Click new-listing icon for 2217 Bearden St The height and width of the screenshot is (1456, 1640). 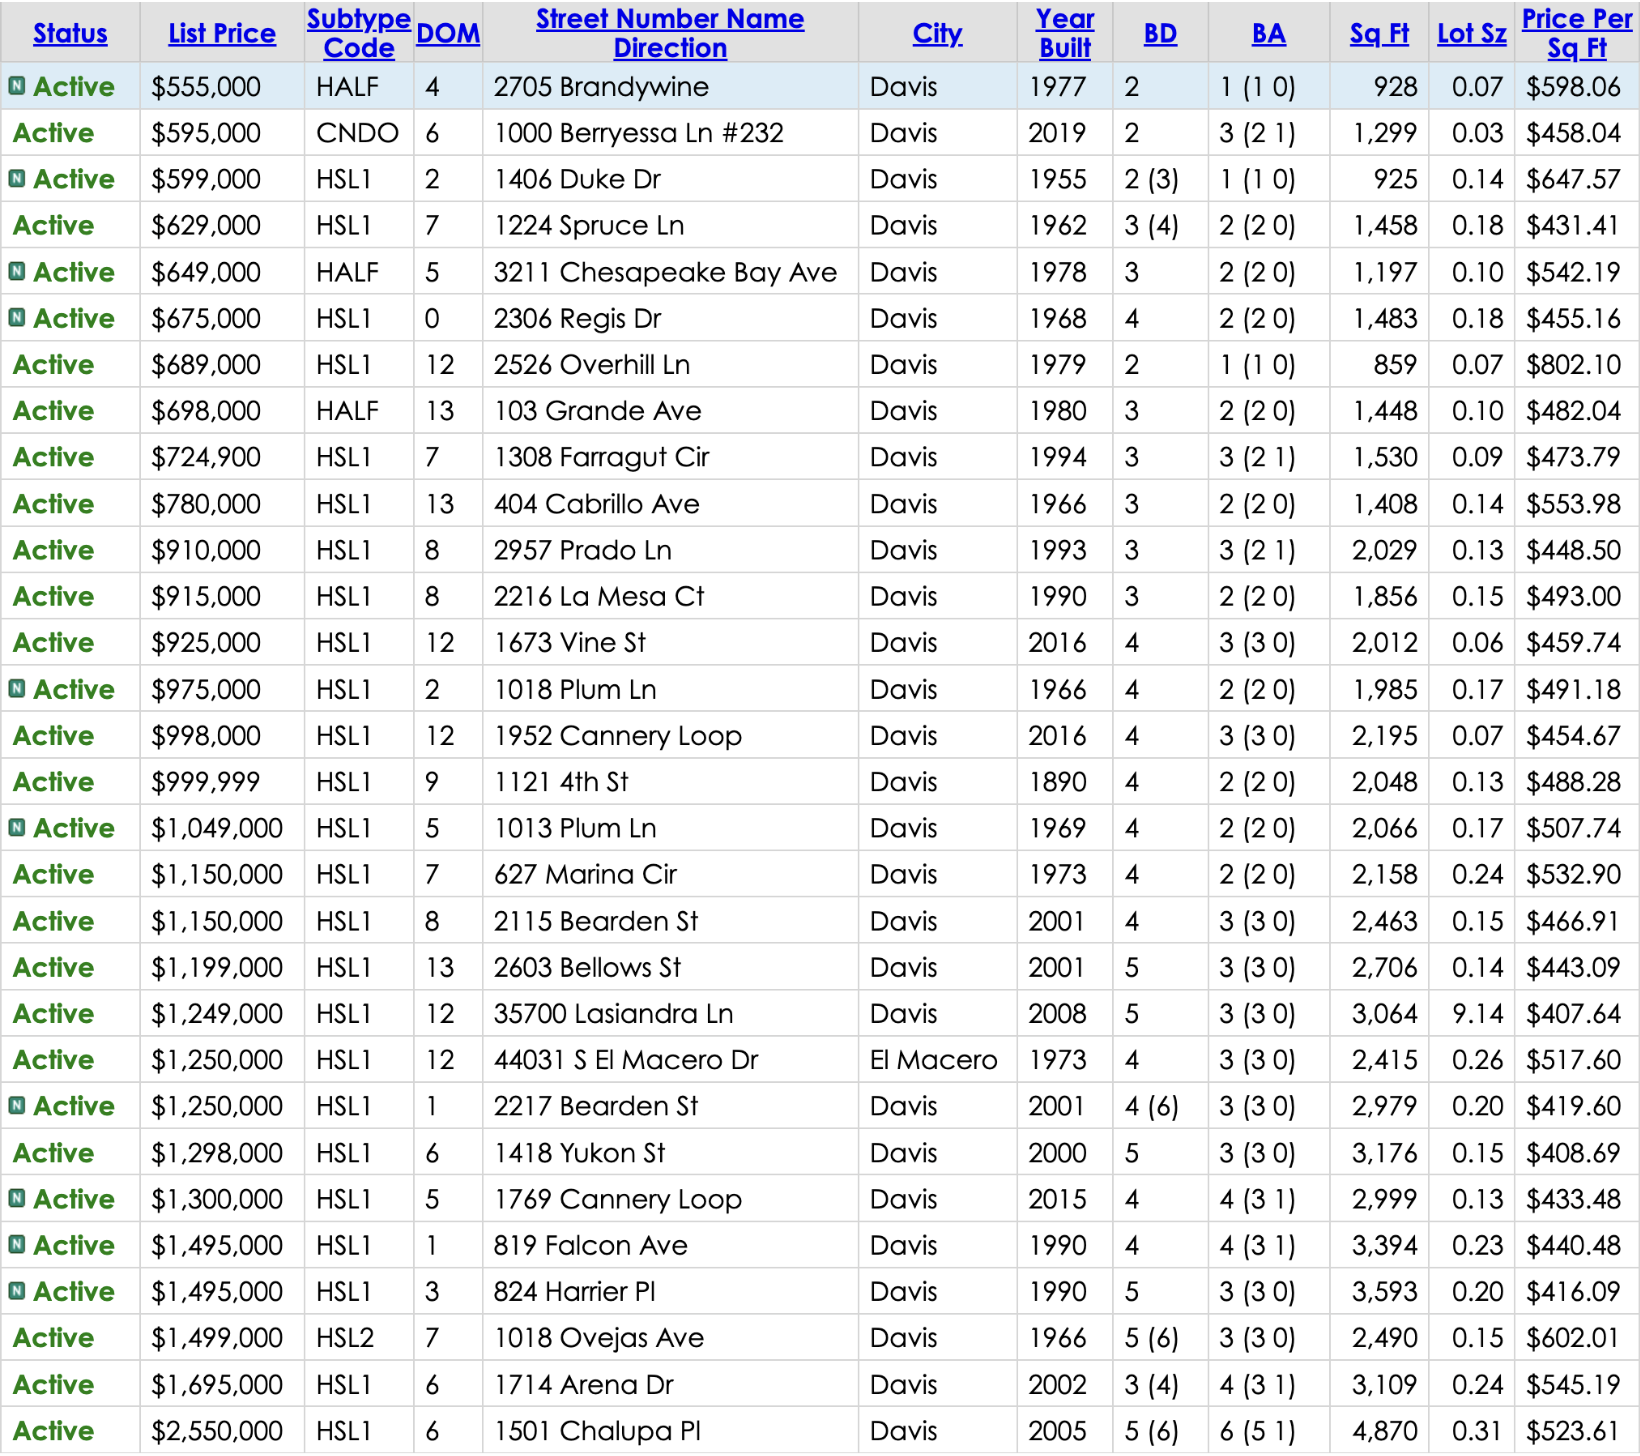pyautogui.click(x=17, y=1106)
